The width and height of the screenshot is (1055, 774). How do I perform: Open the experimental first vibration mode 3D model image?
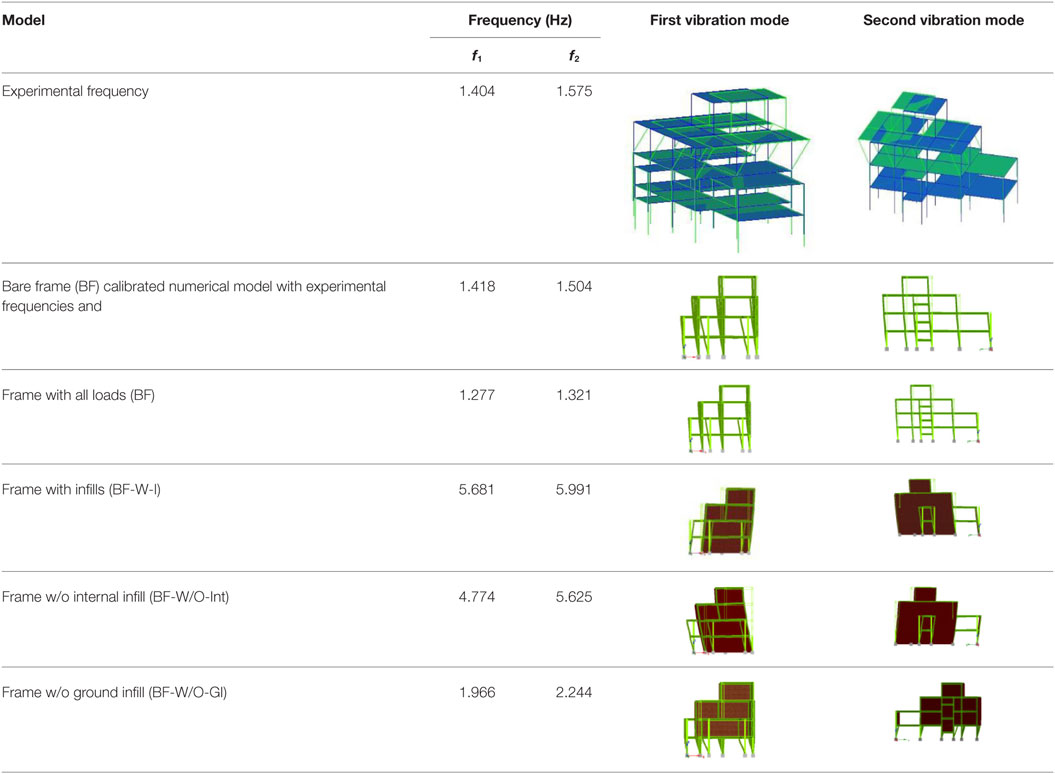pos(721,169)
